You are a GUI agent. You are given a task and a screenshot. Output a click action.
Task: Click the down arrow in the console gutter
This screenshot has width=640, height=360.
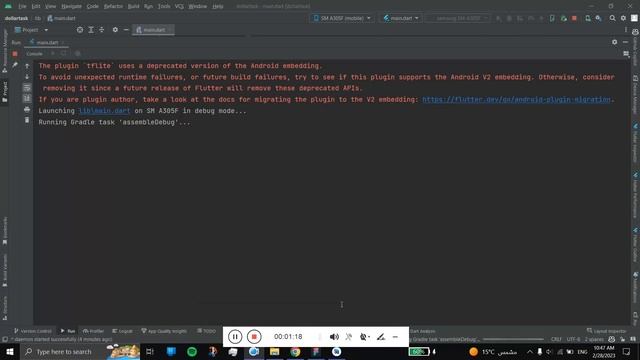point(27,77)
